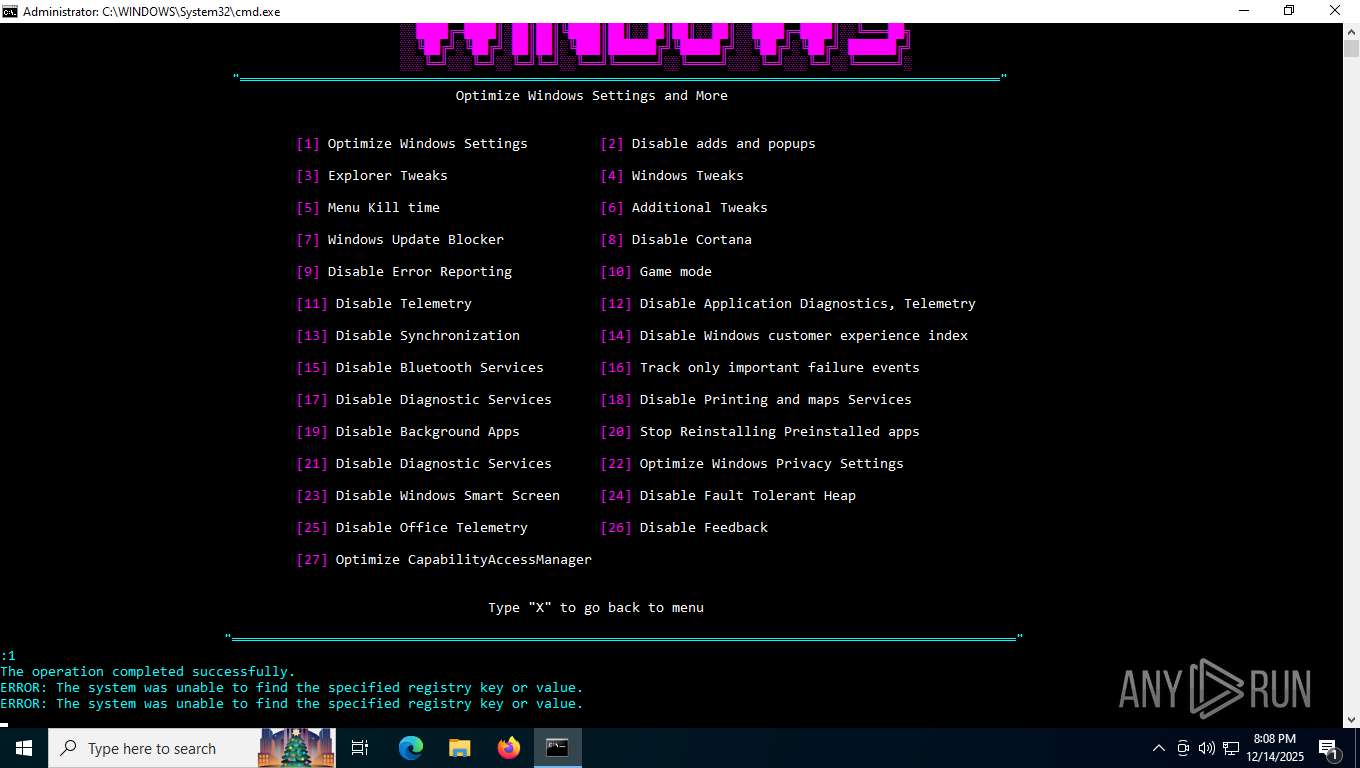Screen dimensions: 1360x768
Task: Open the volume control in the tray
Action: pos(1207,748)
